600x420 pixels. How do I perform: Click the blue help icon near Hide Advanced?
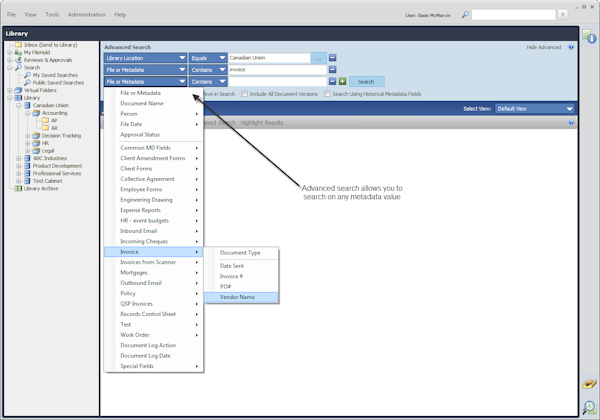[x=571, y=47]
